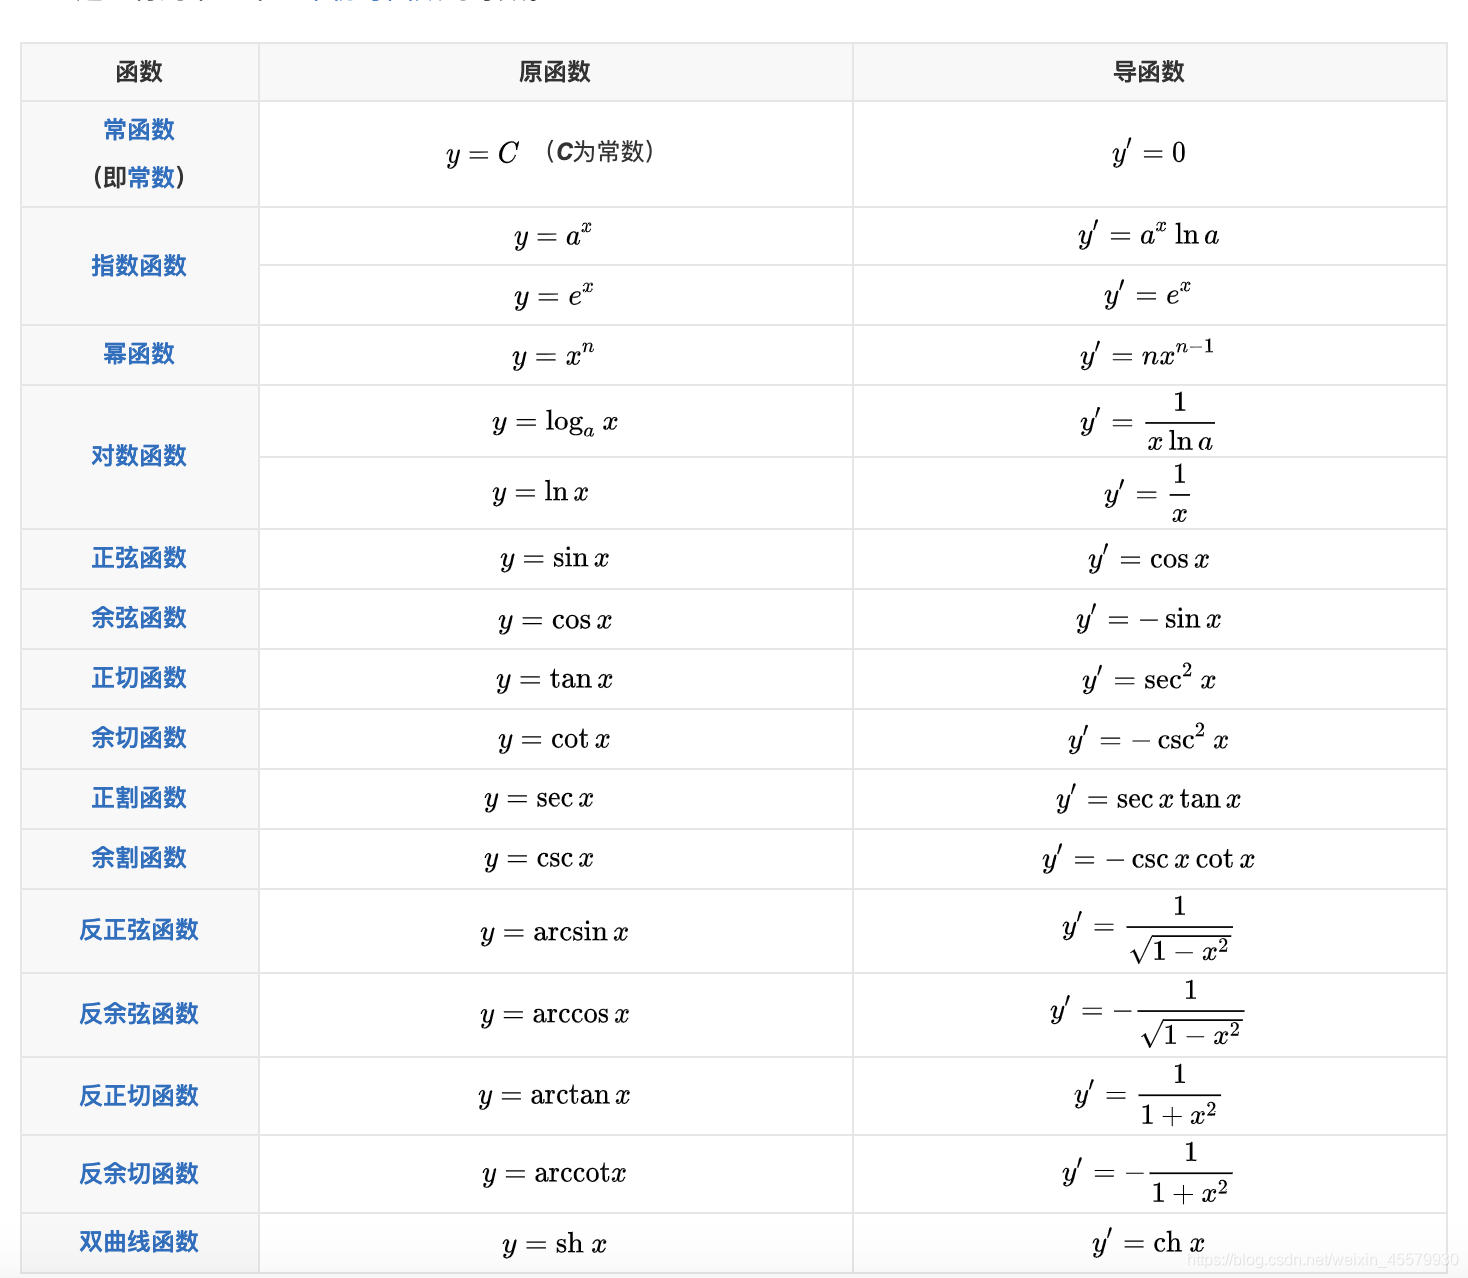Click the derivative y′ = −csc² x

pyautogui.click(x=1148, y=738)
